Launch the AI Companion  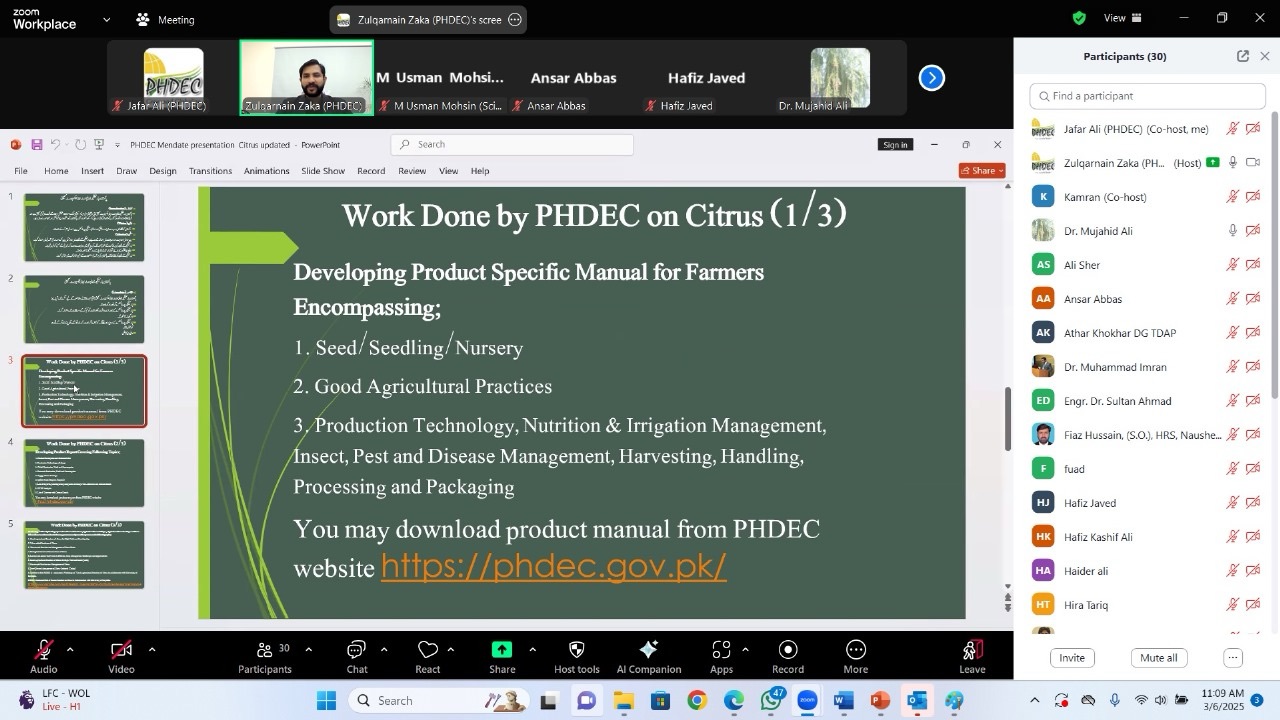coord(648,651)
